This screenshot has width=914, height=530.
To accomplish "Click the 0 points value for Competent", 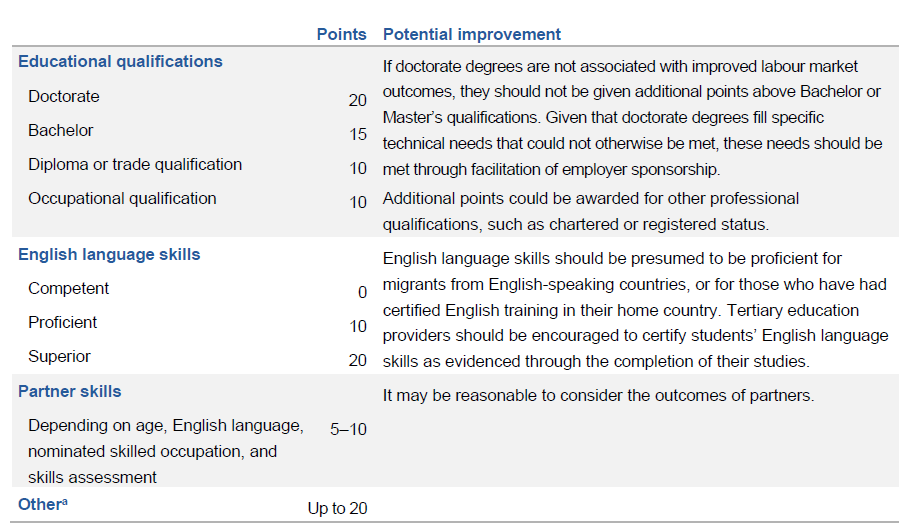I will coord(362,292).
